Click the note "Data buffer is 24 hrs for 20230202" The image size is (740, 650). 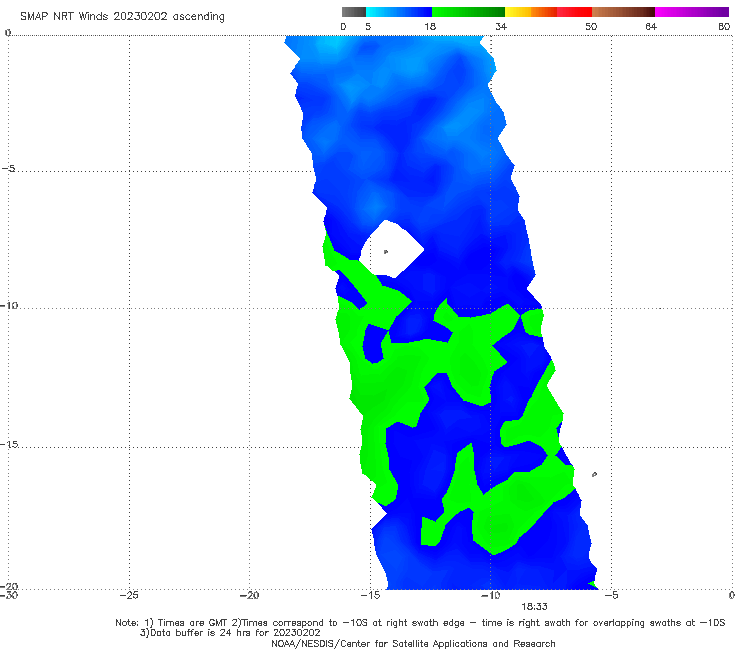[235, 633]
